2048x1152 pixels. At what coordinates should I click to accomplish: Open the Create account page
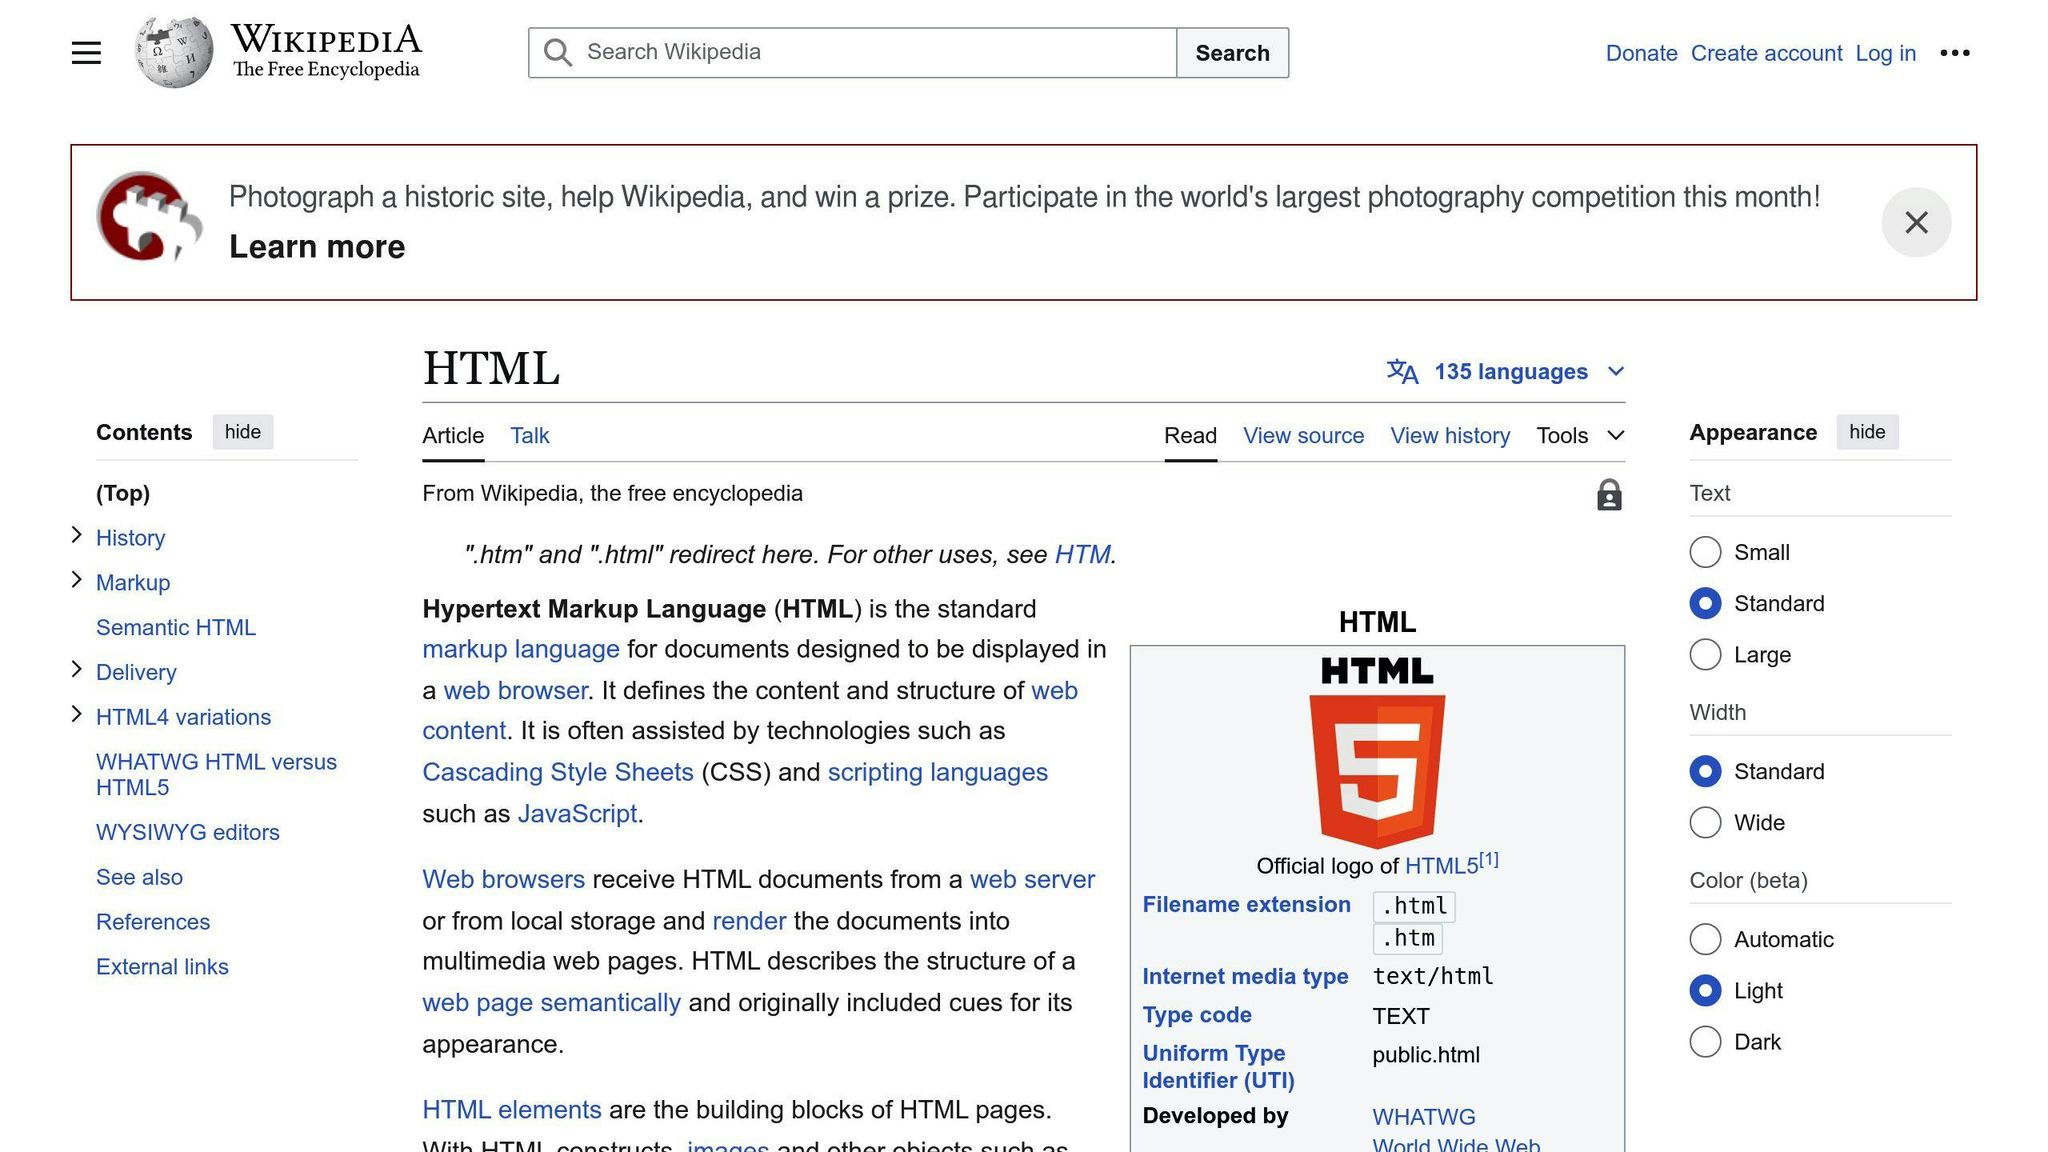pos(1766,53)
